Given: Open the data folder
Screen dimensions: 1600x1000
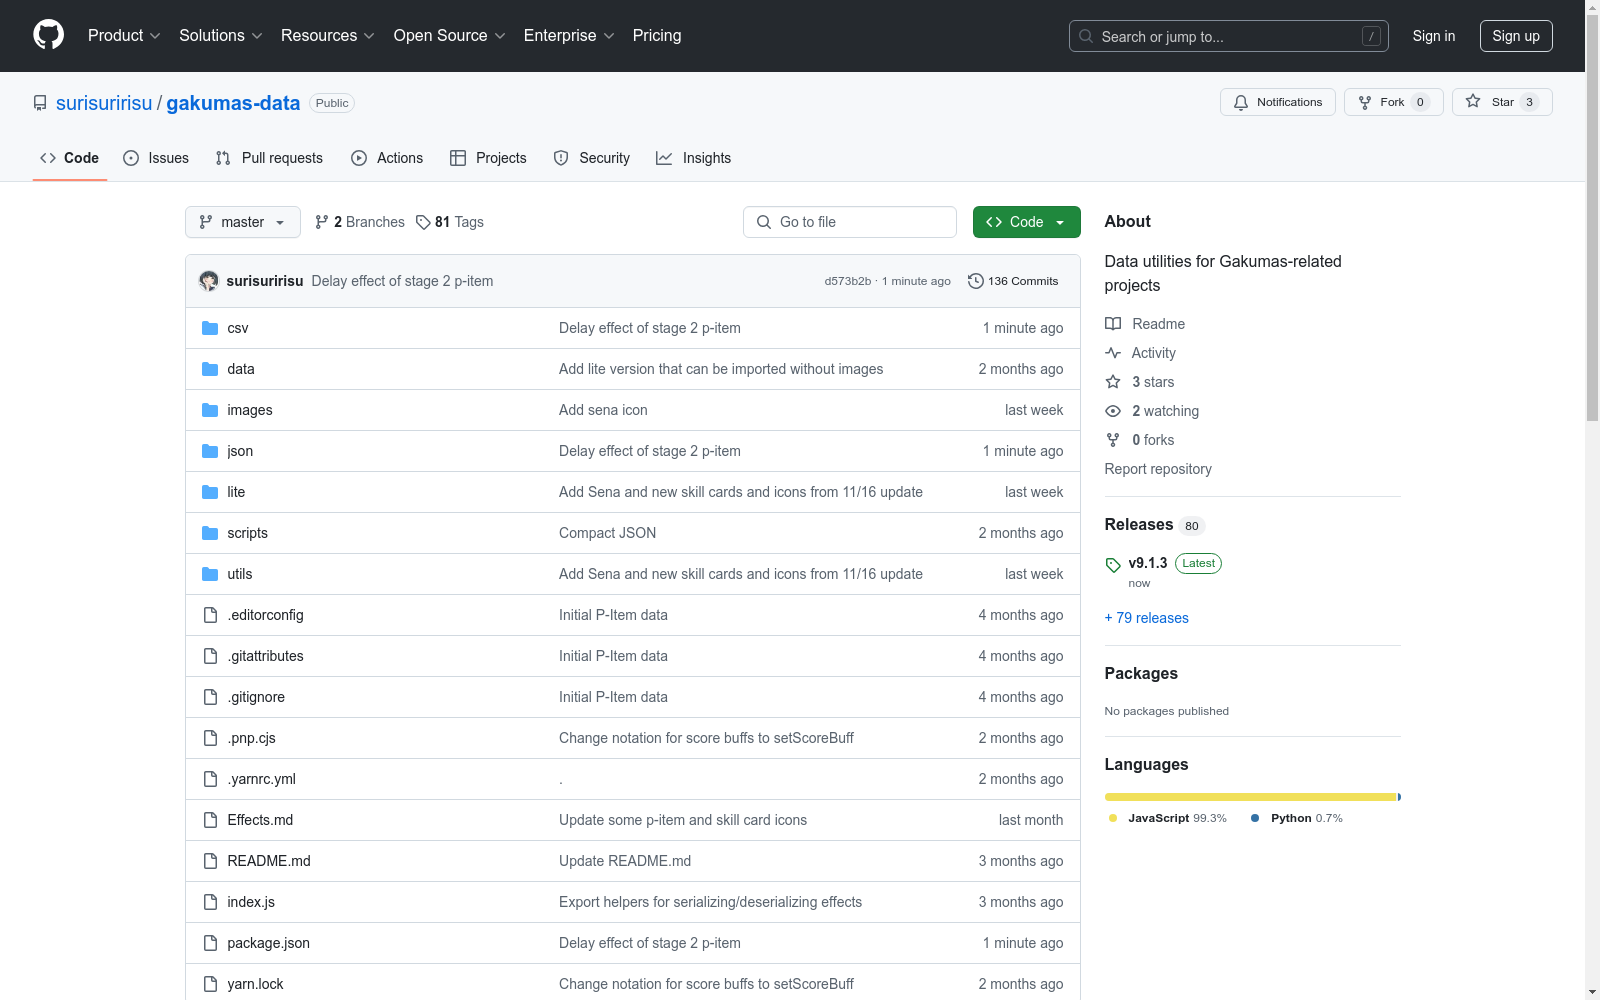Looking at the screenshot, I should (241, 369).
